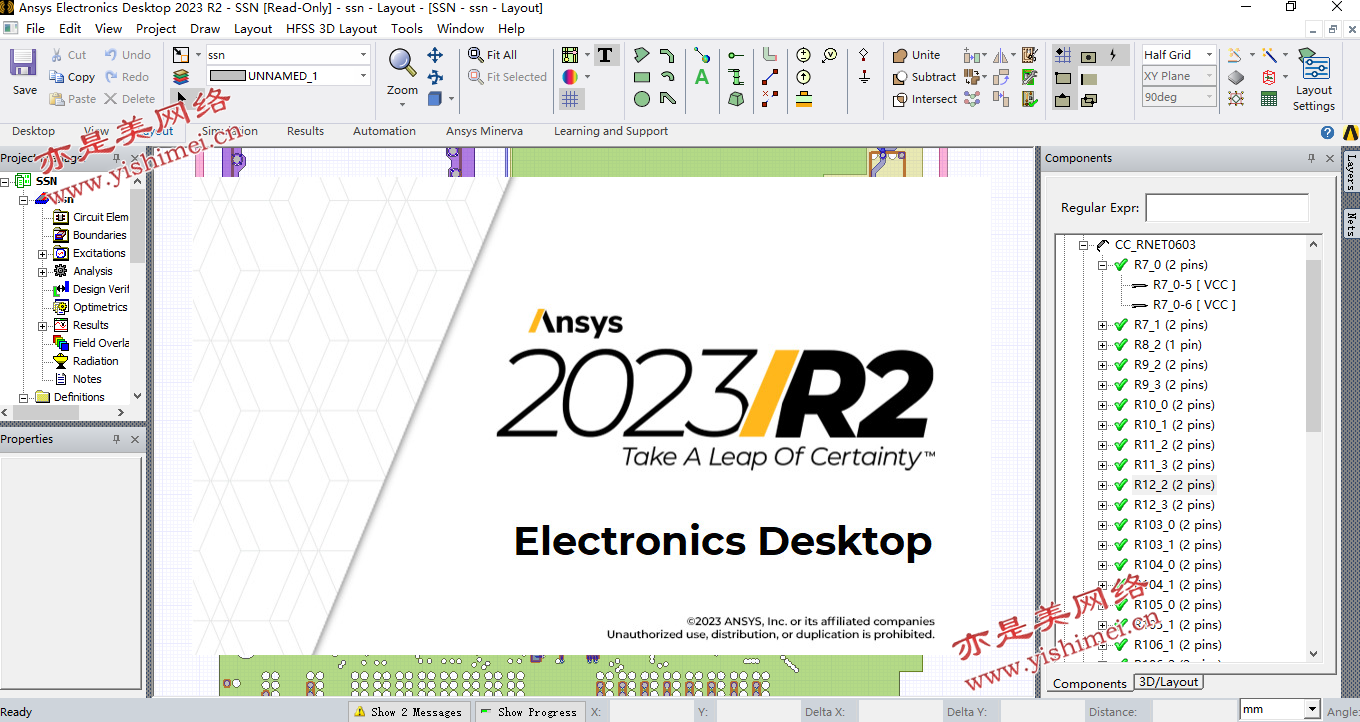Select the green text 'A' tool
The image size is (1360, 722).
(x=702, y=77)
